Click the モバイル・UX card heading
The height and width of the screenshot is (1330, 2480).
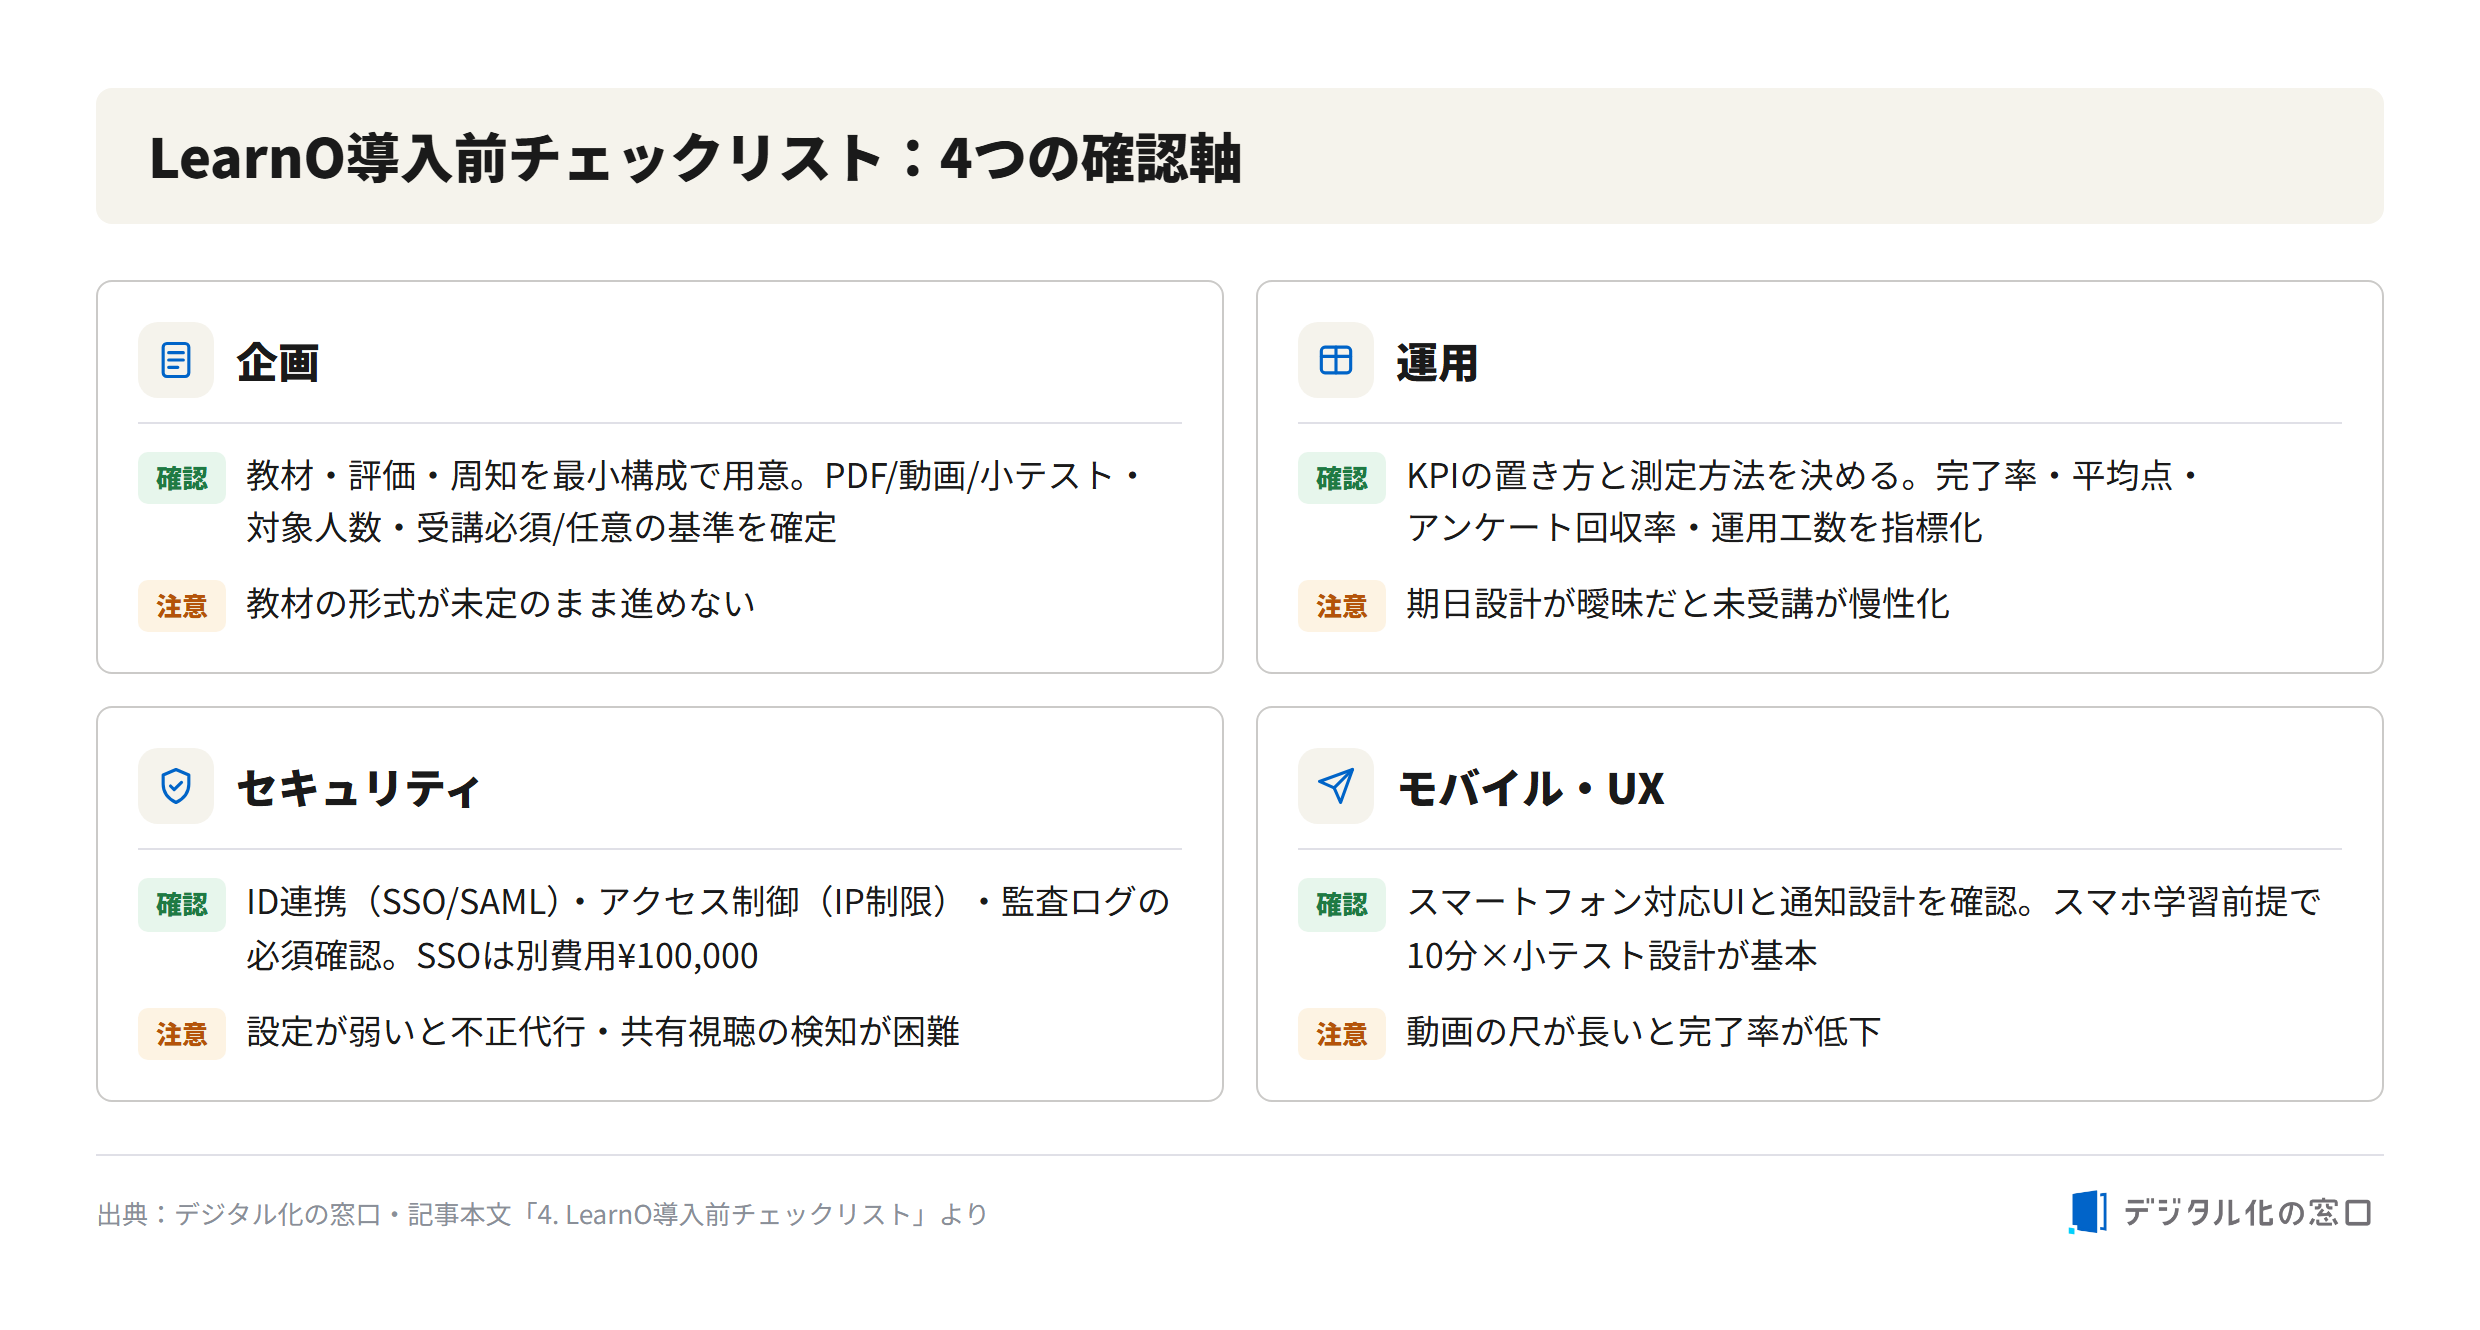1531,788
